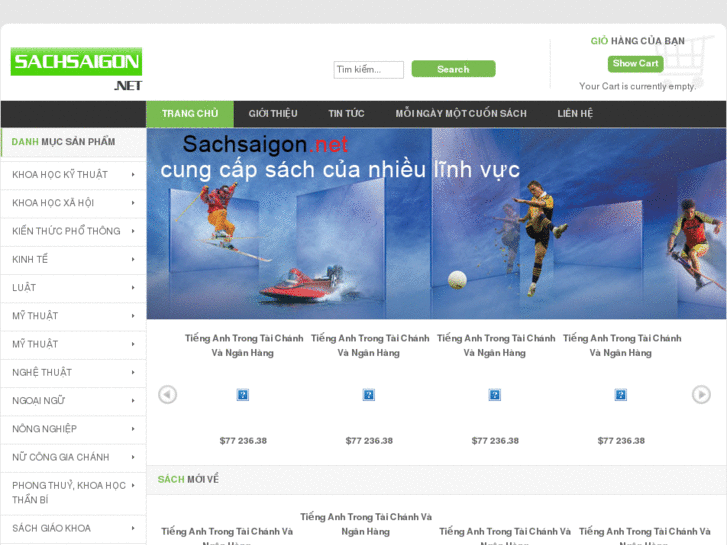Click the SÁCH MỚI VỀ section heading
The height and width of the screenshot is (545, 727).
(188, 479)
